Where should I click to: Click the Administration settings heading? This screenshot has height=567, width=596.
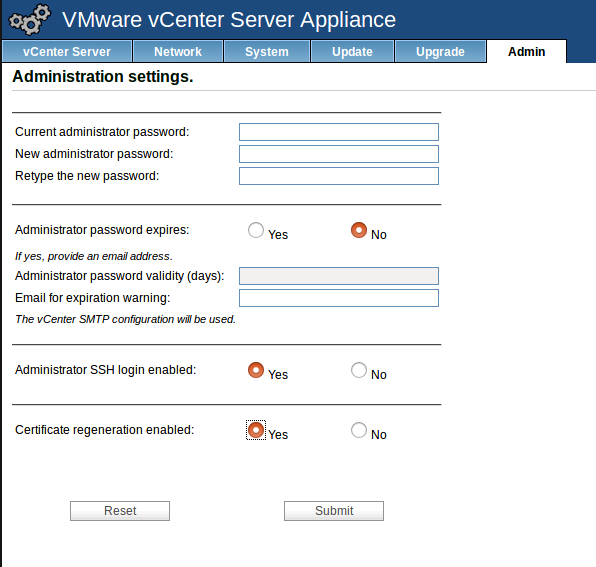tap(103, 76)
